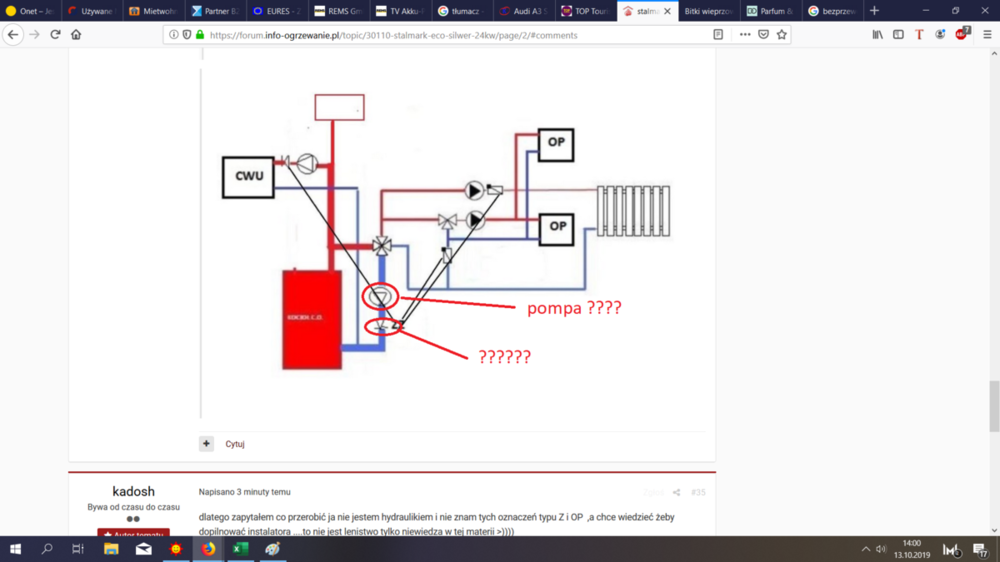Toggle reader view in the address bar

[x=718, y=34]
